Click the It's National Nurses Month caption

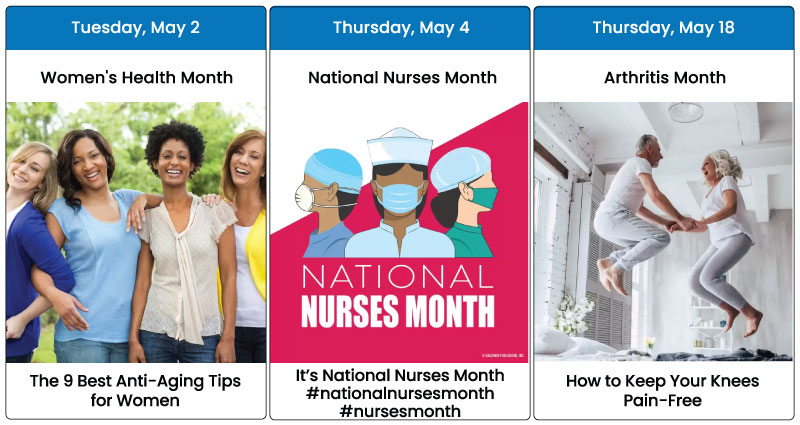[400, 376]
